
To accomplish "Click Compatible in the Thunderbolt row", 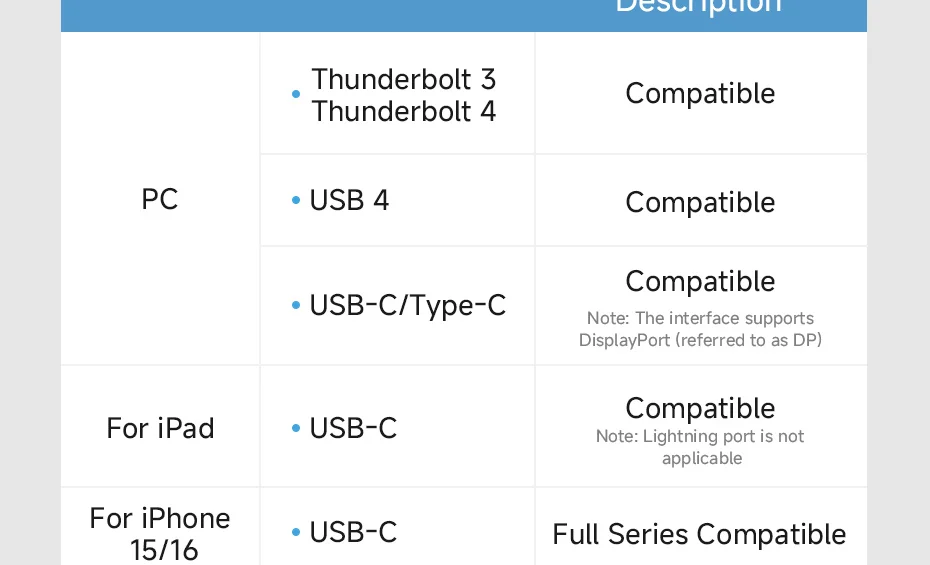I will [700, 94].
